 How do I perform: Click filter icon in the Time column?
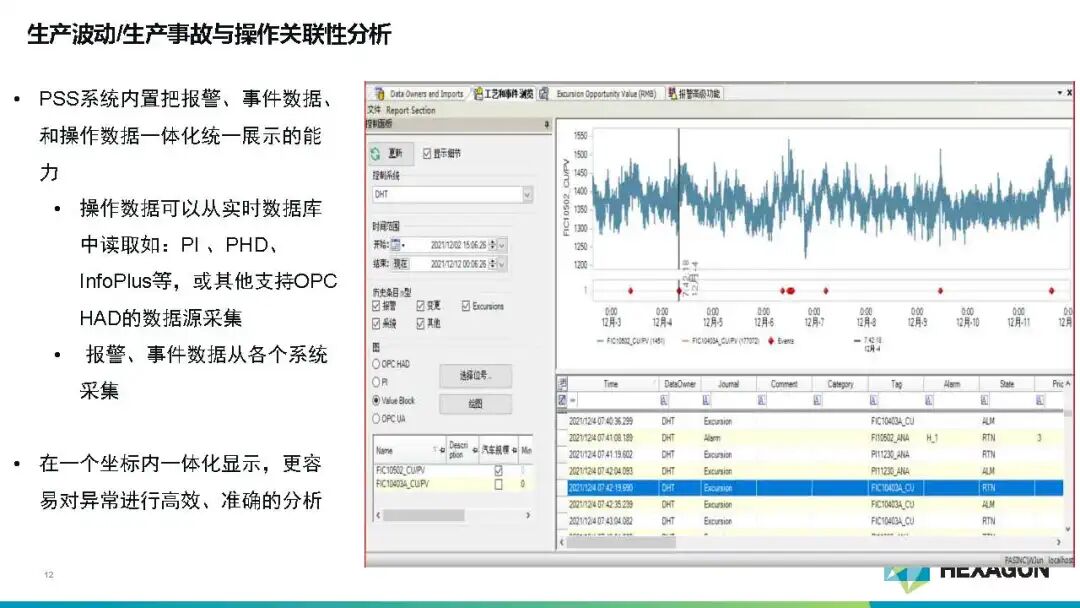point(573,400)
